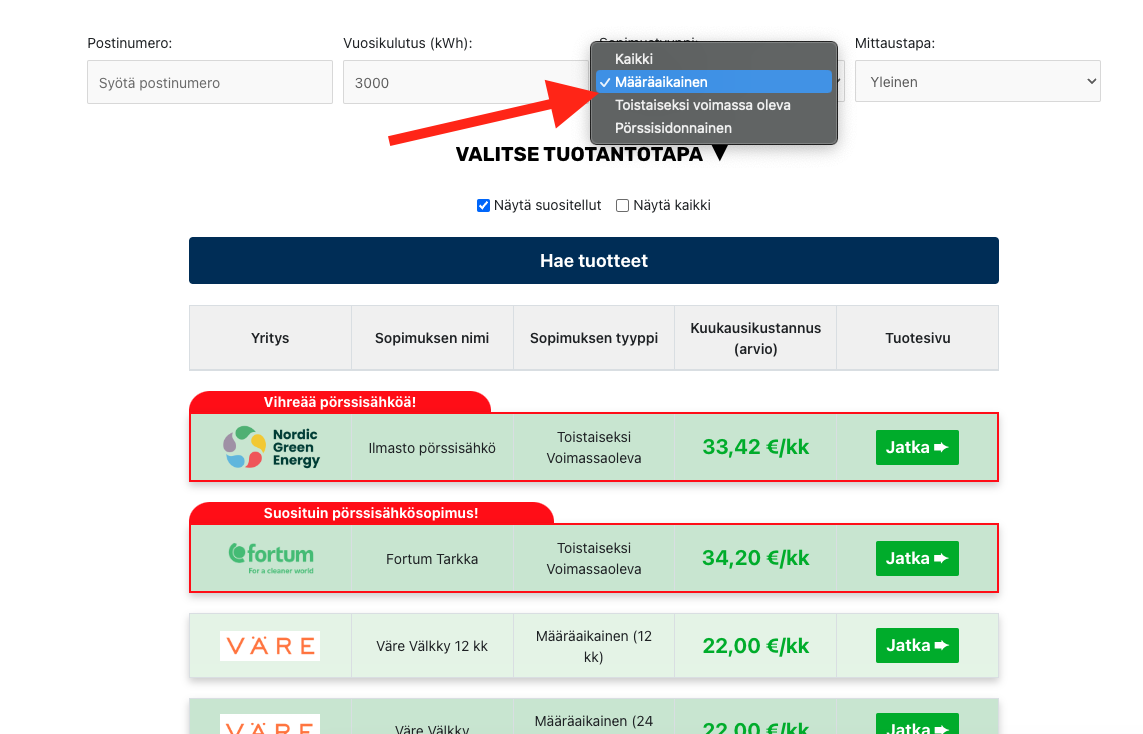Viewport: 1143px width, 734px height.
Task: Click Jatka for Fortum Tarkka
Action: [x=917, y=558]
